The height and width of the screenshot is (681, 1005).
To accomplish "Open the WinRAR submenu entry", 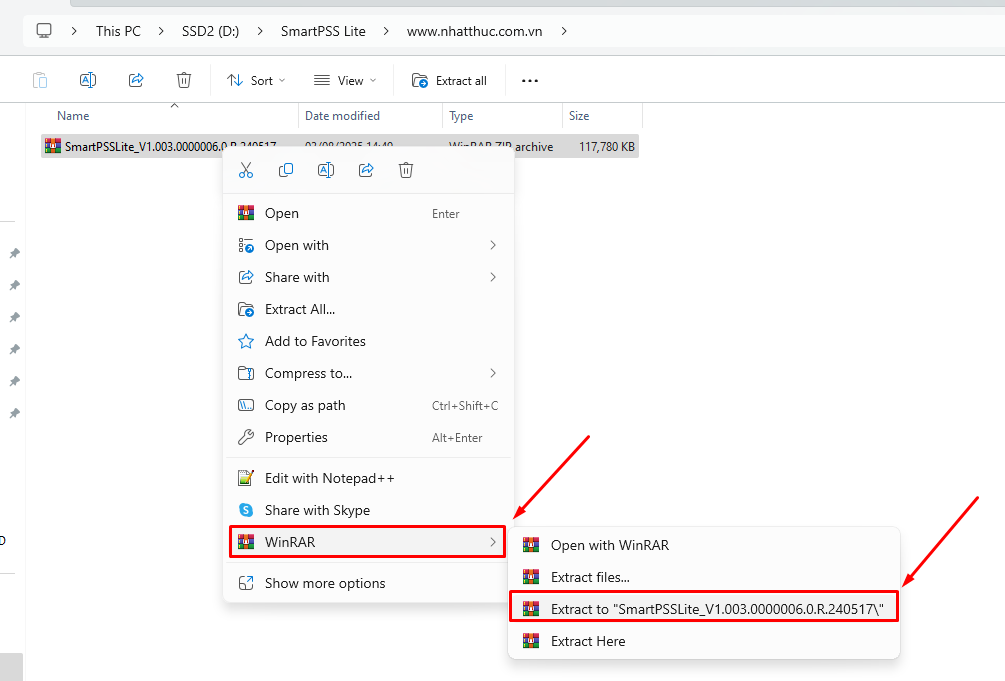I will coord(367,542).
